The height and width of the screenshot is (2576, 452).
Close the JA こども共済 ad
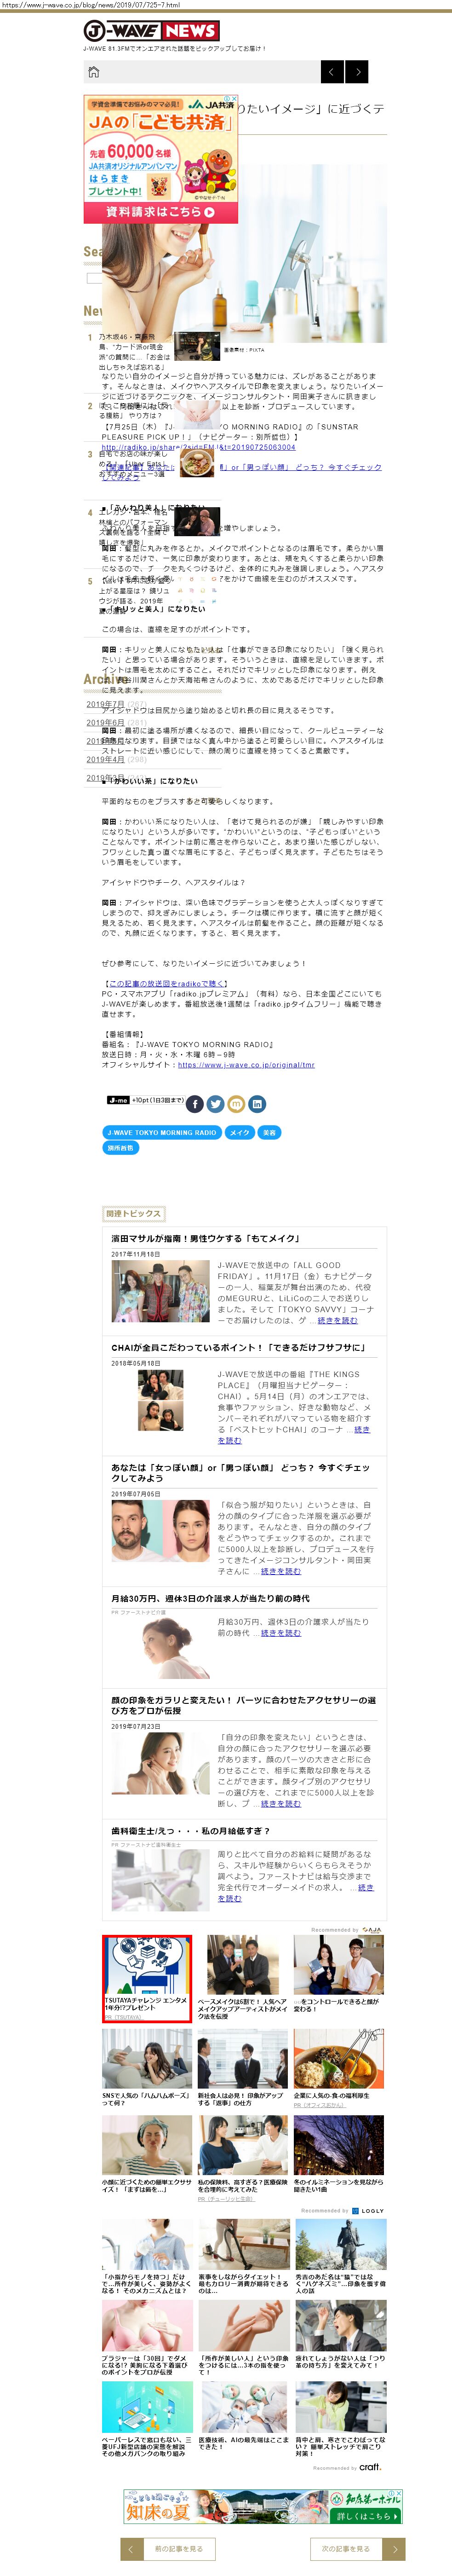click(x=234, y=99)
